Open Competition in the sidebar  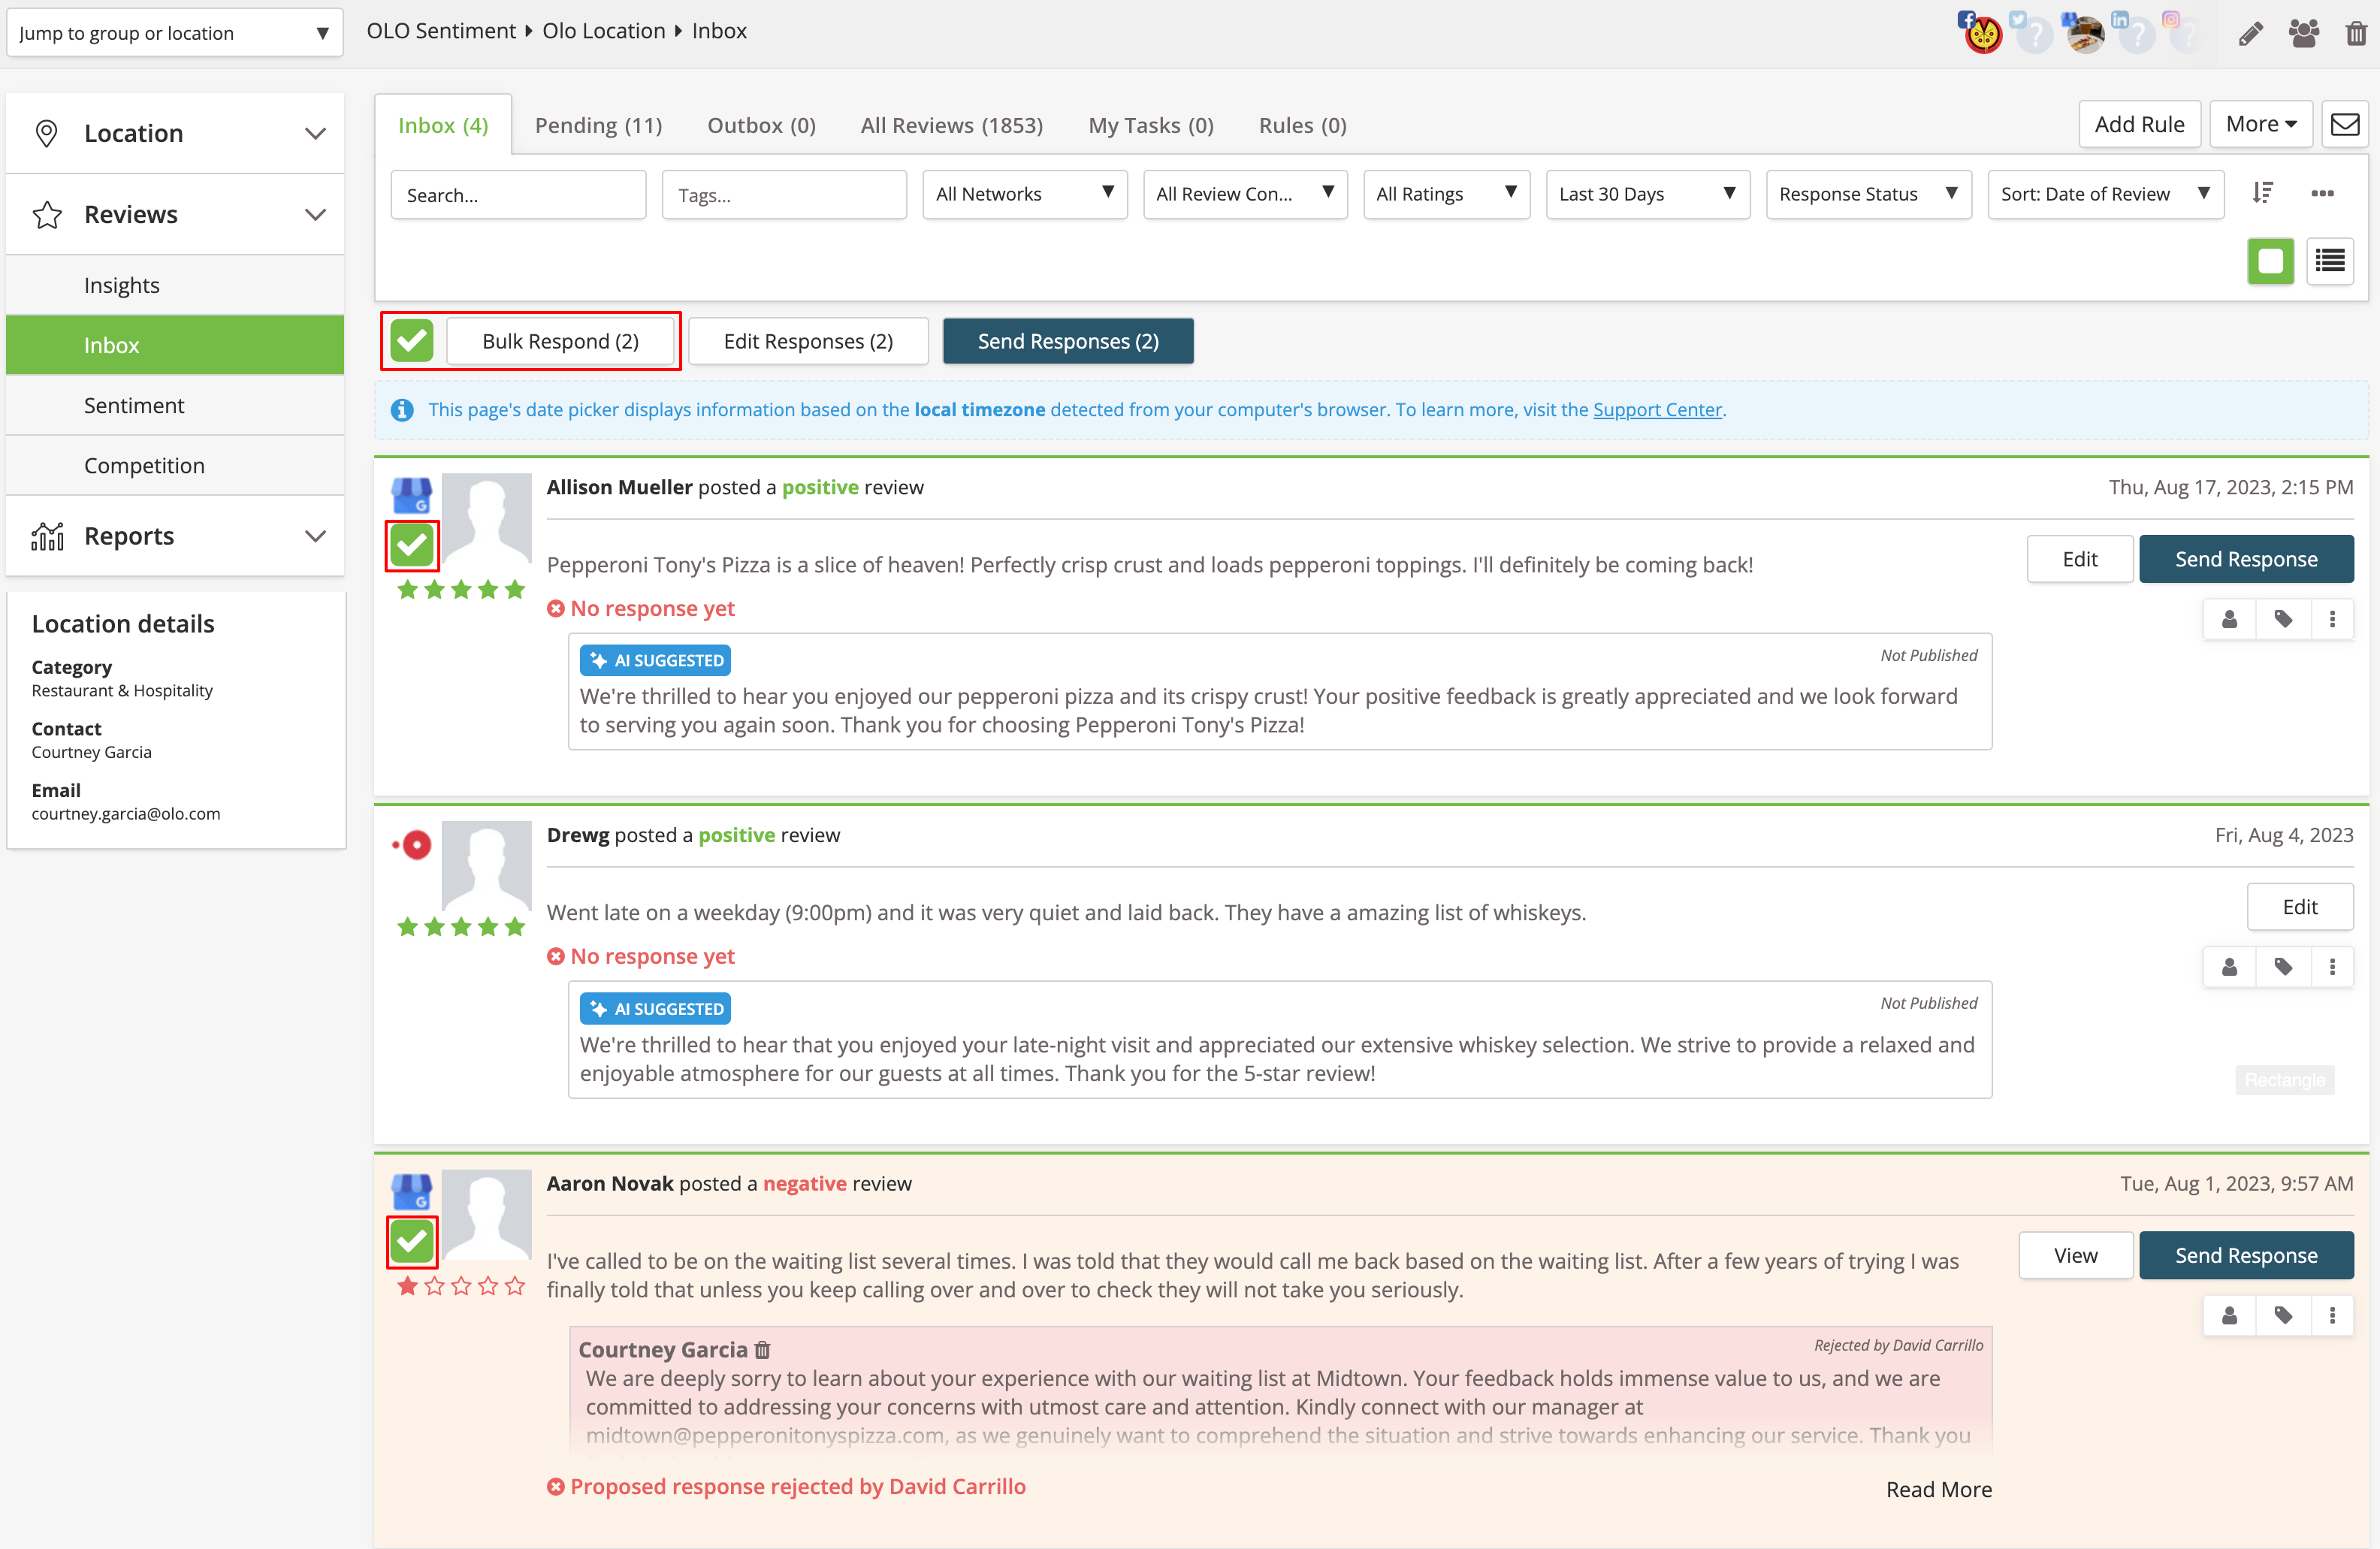point(175,465)
